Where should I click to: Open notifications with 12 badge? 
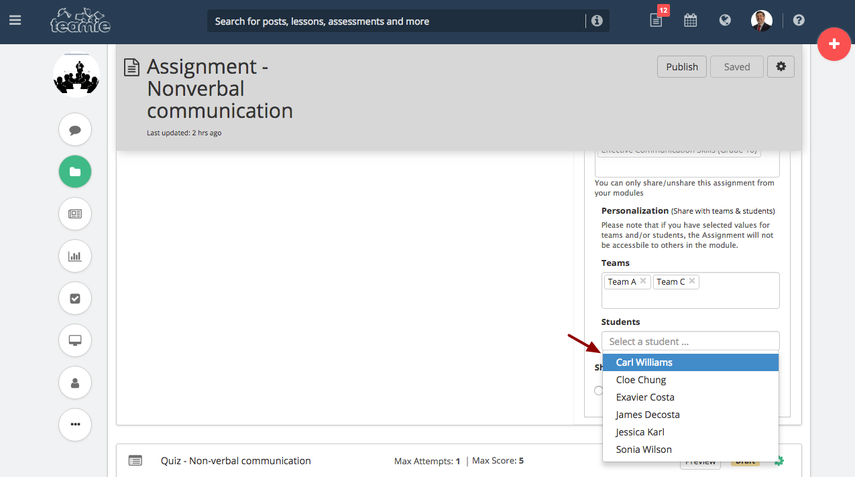(657, 21)
